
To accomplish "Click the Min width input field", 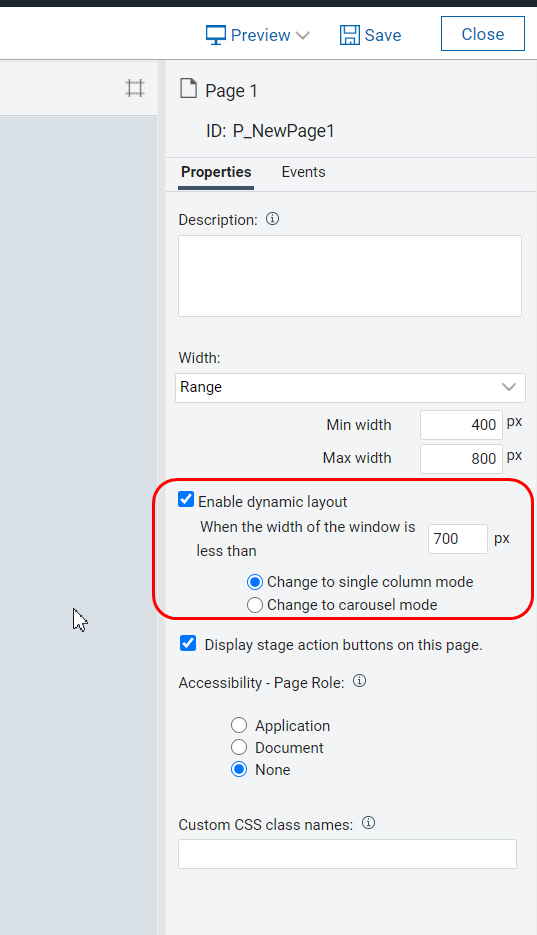I will [x=461, y=425].
